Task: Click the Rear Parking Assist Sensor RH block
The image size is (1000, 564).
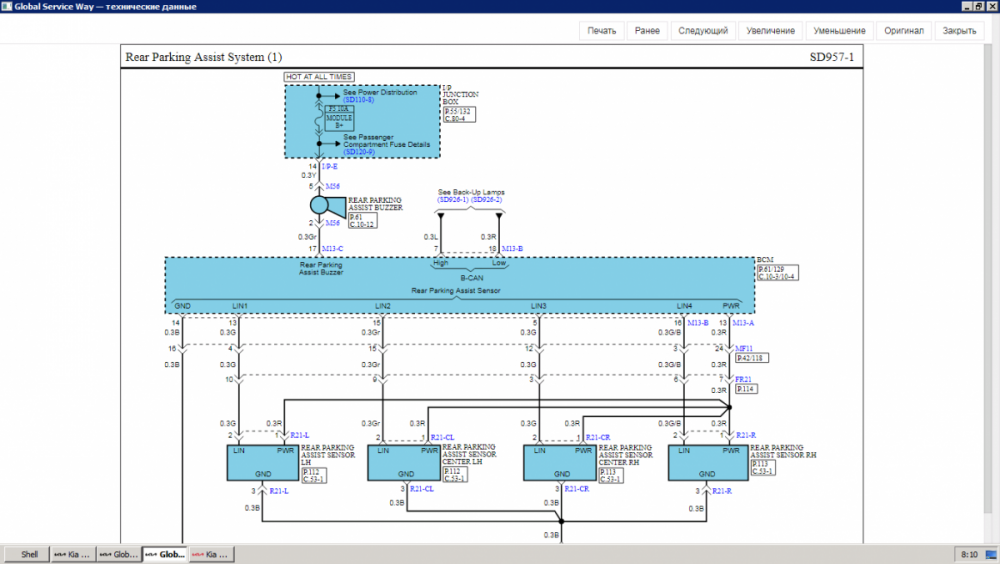Action: 706,463
